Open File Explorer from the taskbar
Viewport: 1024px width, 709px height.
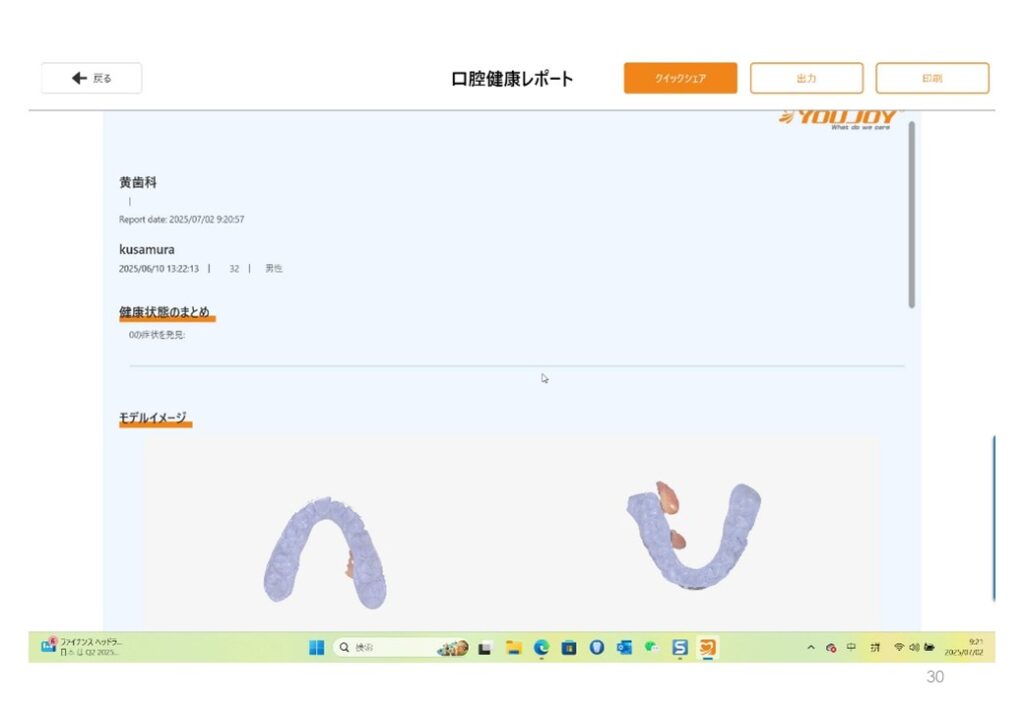(x=513, y=648)
